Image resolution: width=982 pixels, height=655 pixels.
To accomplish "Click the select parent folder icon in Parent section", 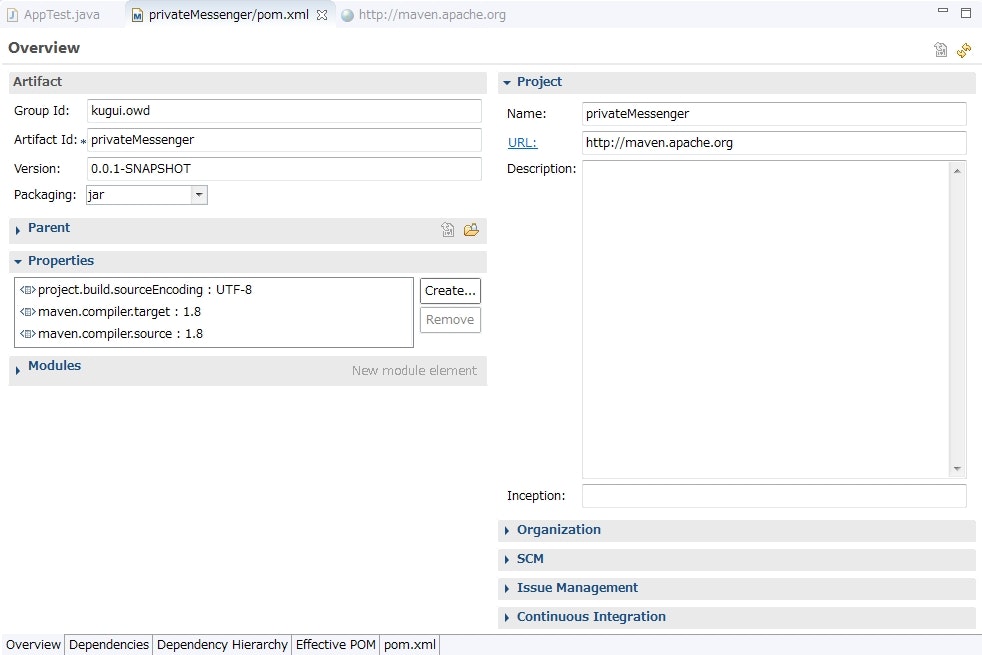I will click(x=471, y=230).
